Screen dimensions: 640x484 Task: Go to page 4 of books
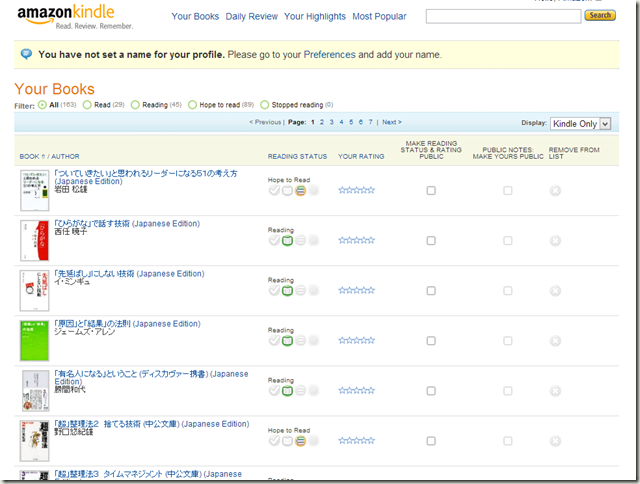click(341, 122)
